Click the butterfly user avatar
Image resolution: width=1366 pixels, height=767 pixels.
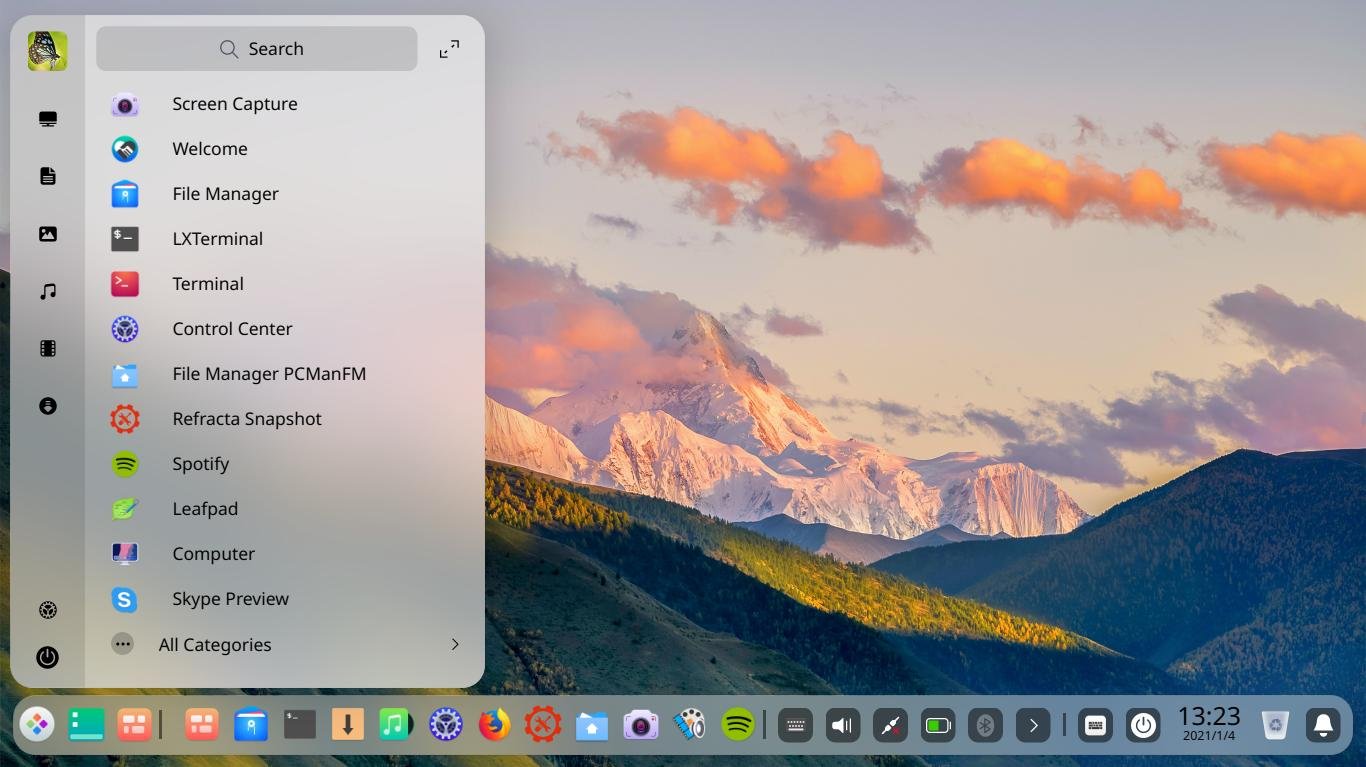(46, 50)
